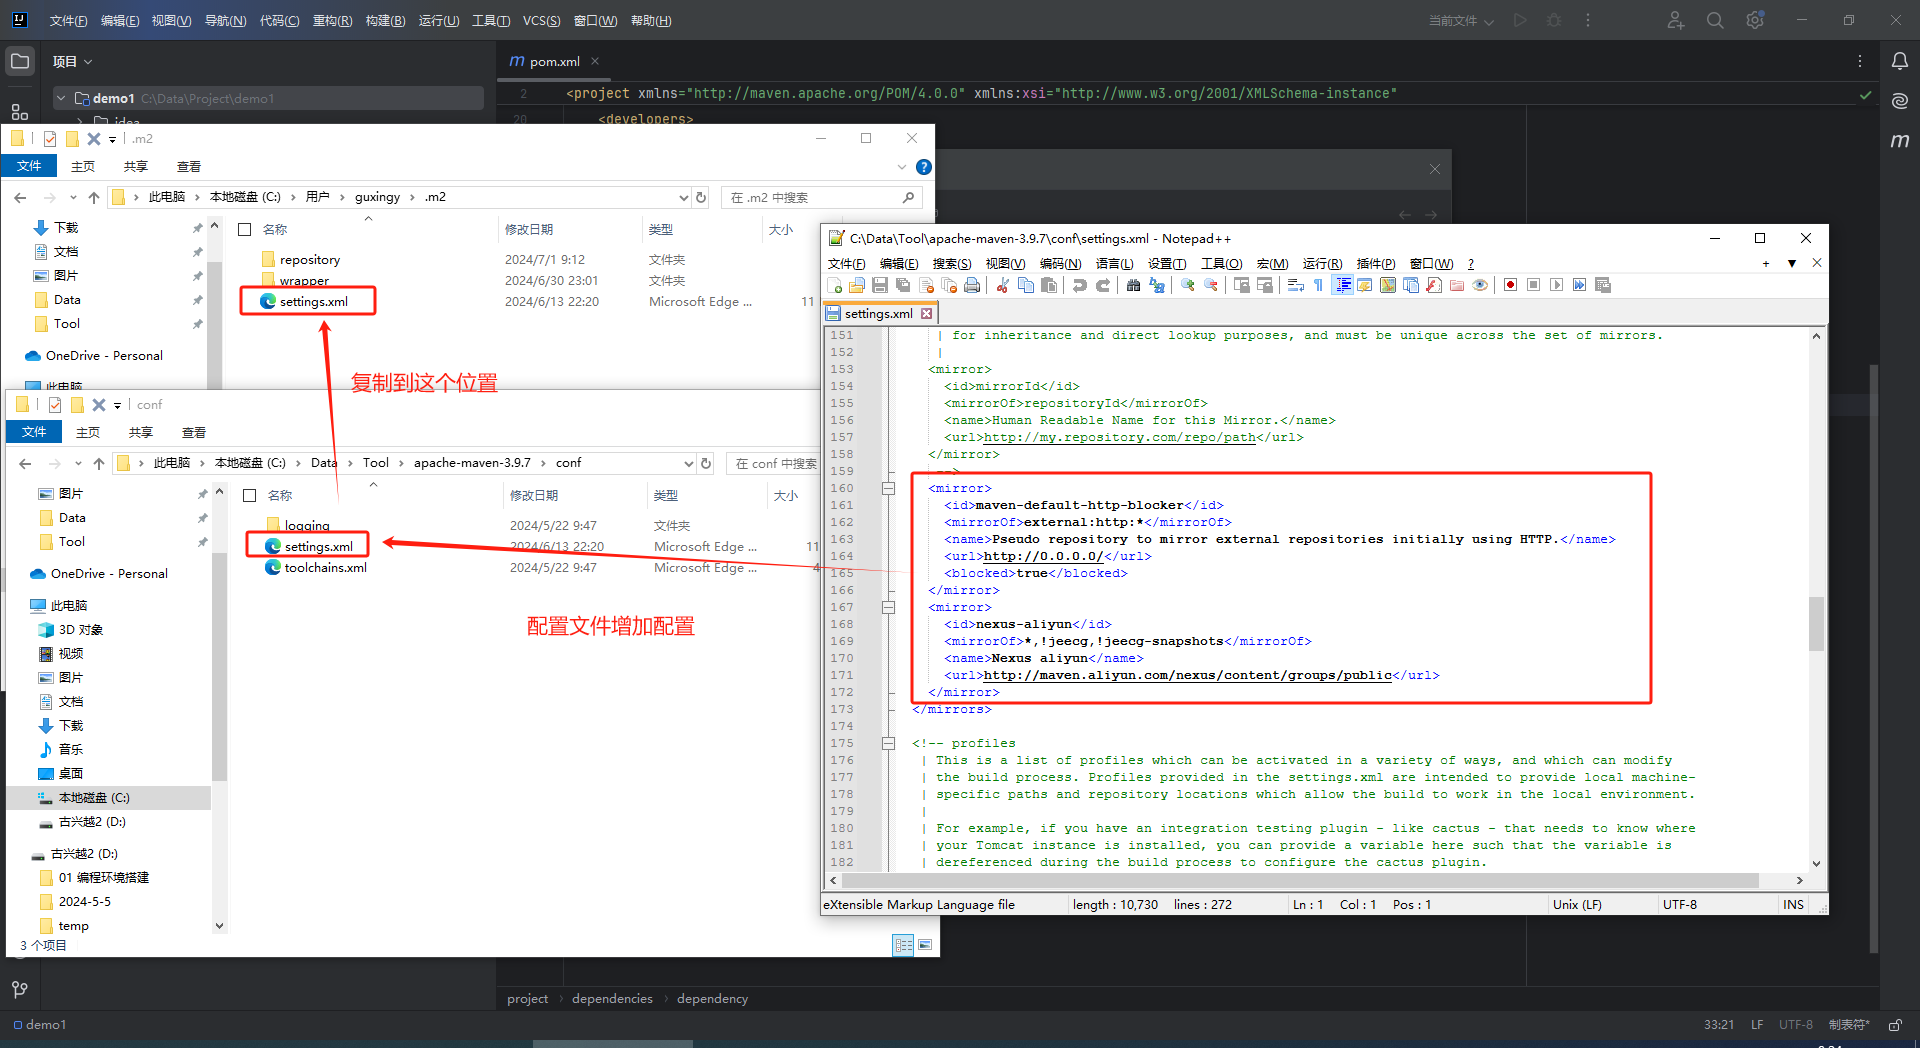This screenshot has height=1048, width=1920.
Task: Click the search box in .m2 Explorer
Action: point(820,198)
